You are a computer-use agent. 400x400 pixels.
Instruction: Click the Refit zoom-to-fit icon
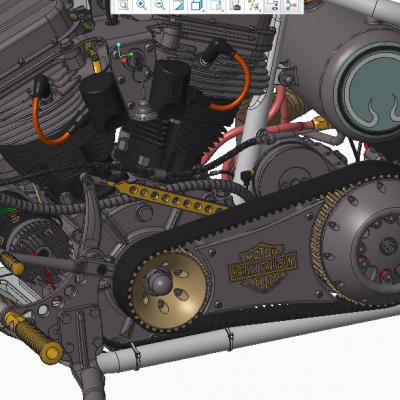[123, 5]
